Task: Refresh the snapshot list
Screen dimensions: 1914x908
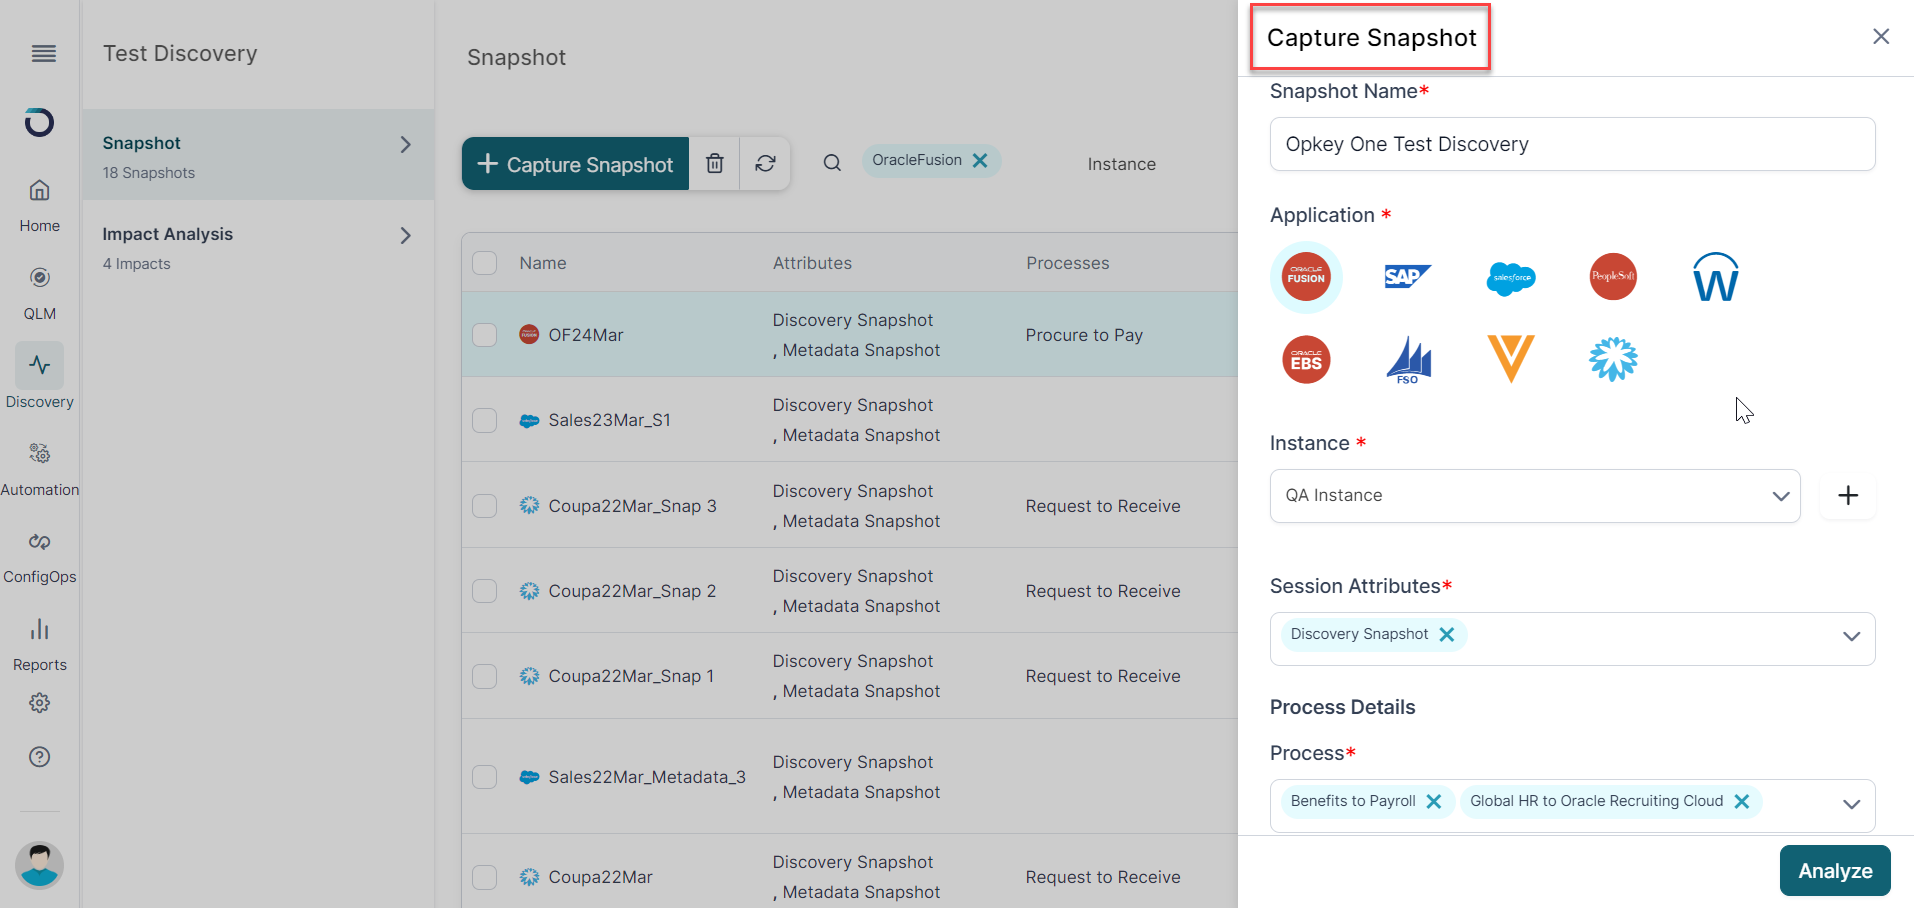Action: (x=766, y=164)
